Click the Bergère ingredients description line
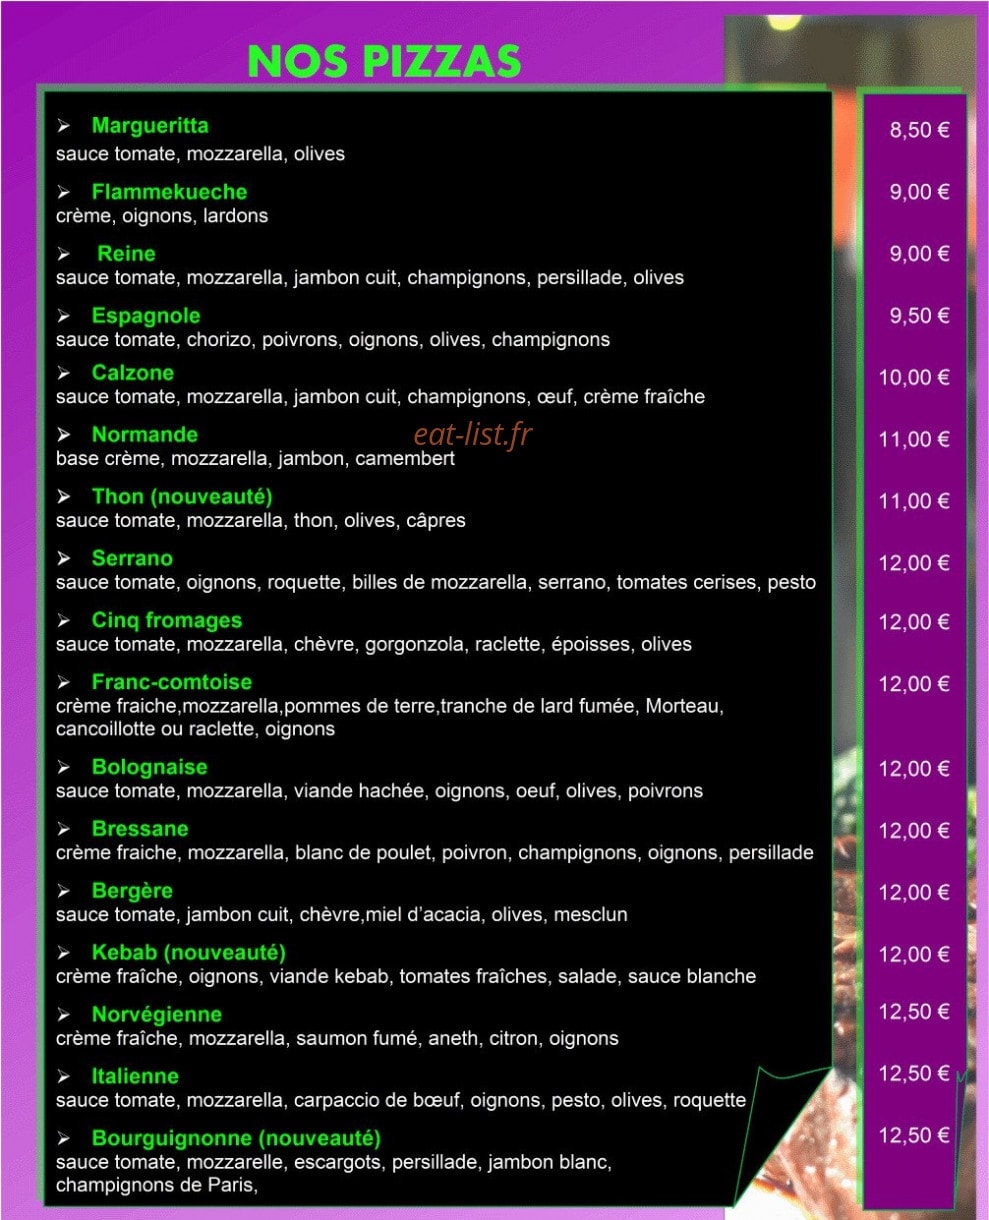 (342, 914)
